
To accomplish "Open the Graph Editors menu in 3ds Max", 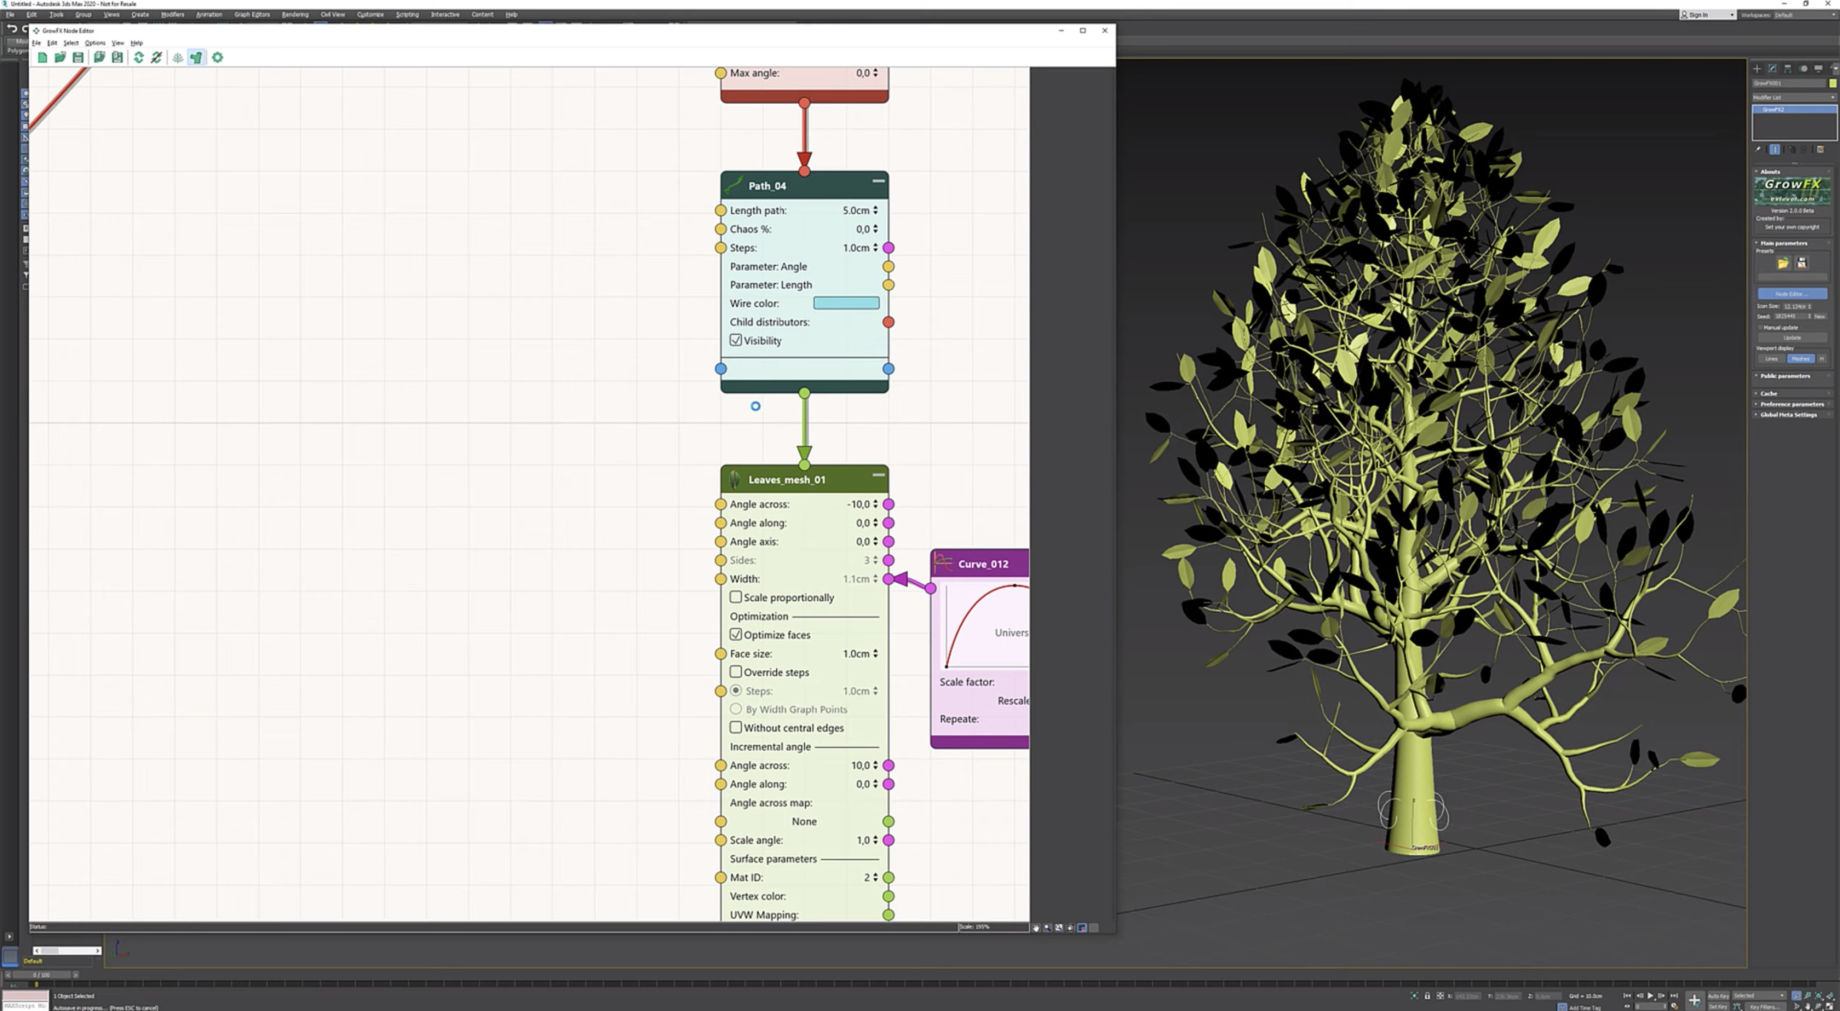I will [252, 14].
